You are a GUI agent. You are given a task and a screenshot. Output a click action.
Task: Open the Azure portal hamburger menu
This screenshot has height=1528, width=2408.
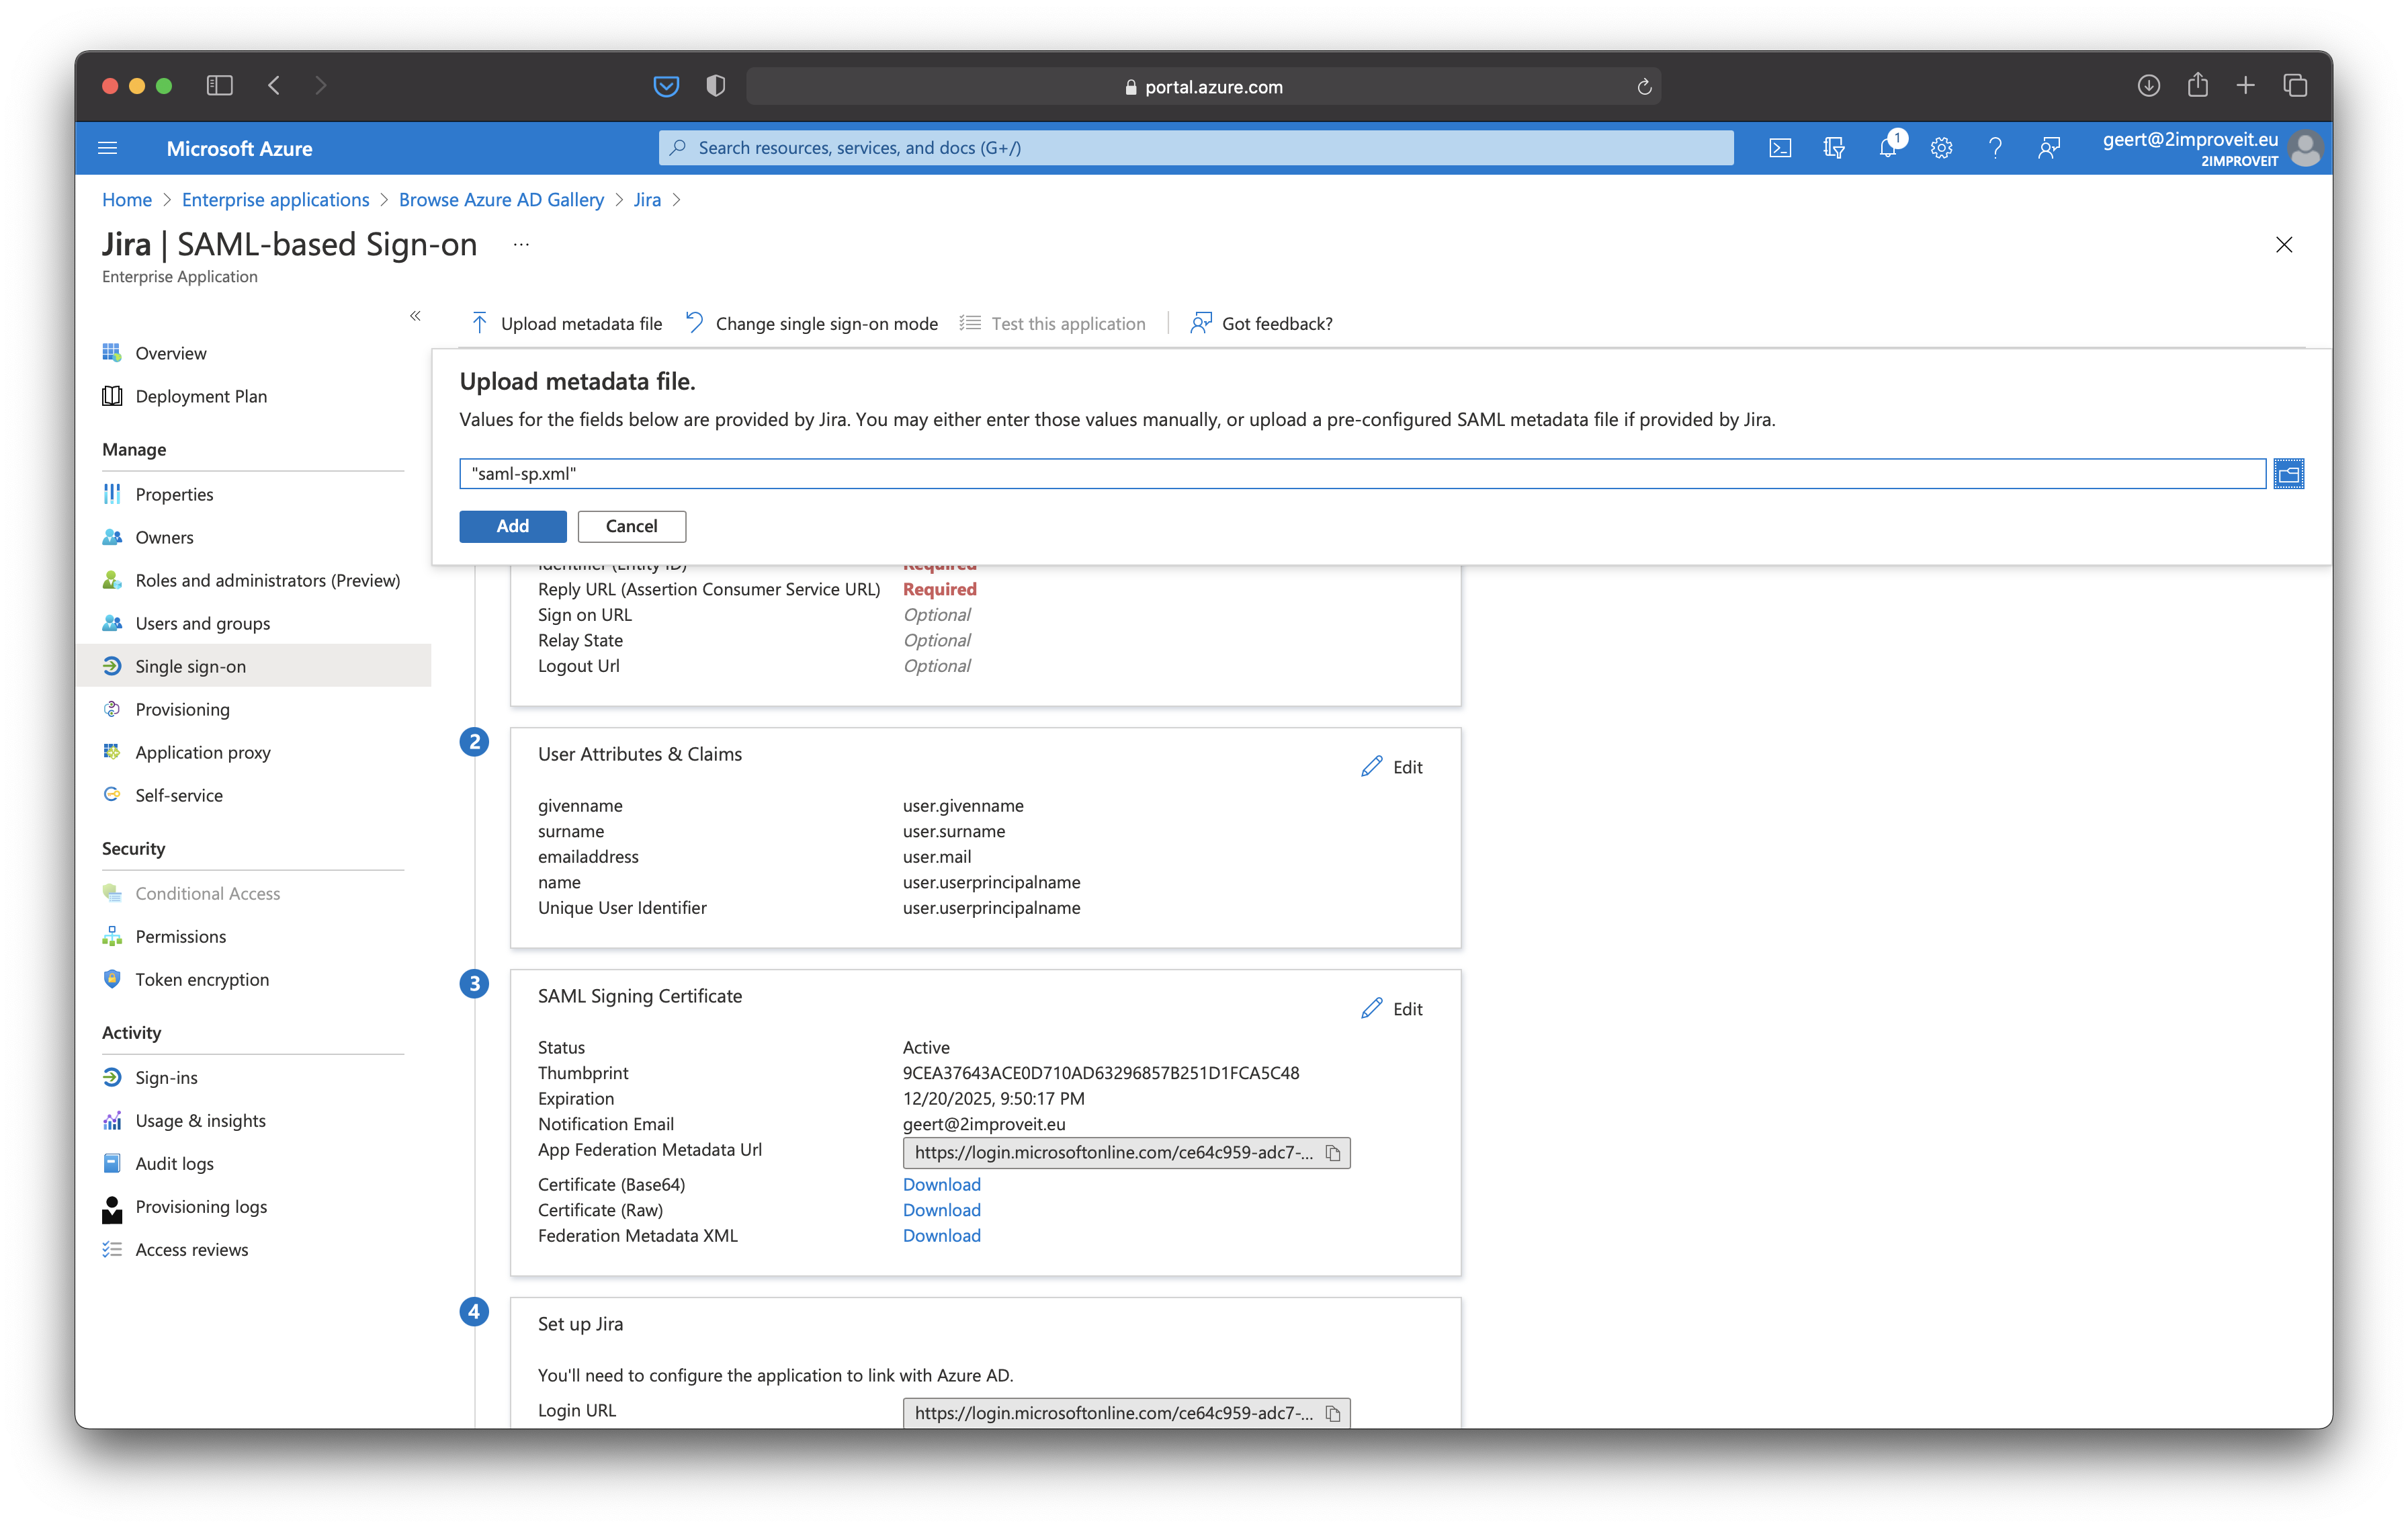coord(108,148)
